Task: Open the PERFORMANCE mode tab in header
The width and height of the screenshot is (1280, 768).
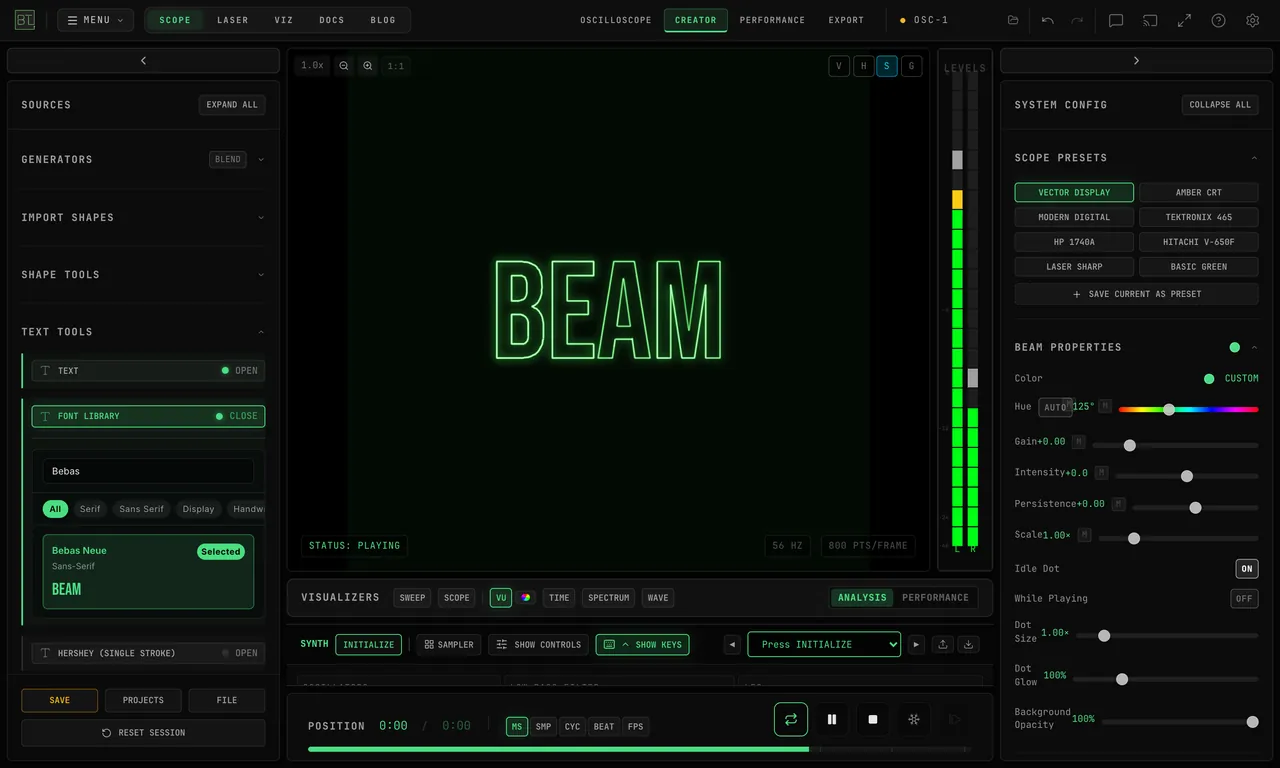Action: [x=772, y=20]
